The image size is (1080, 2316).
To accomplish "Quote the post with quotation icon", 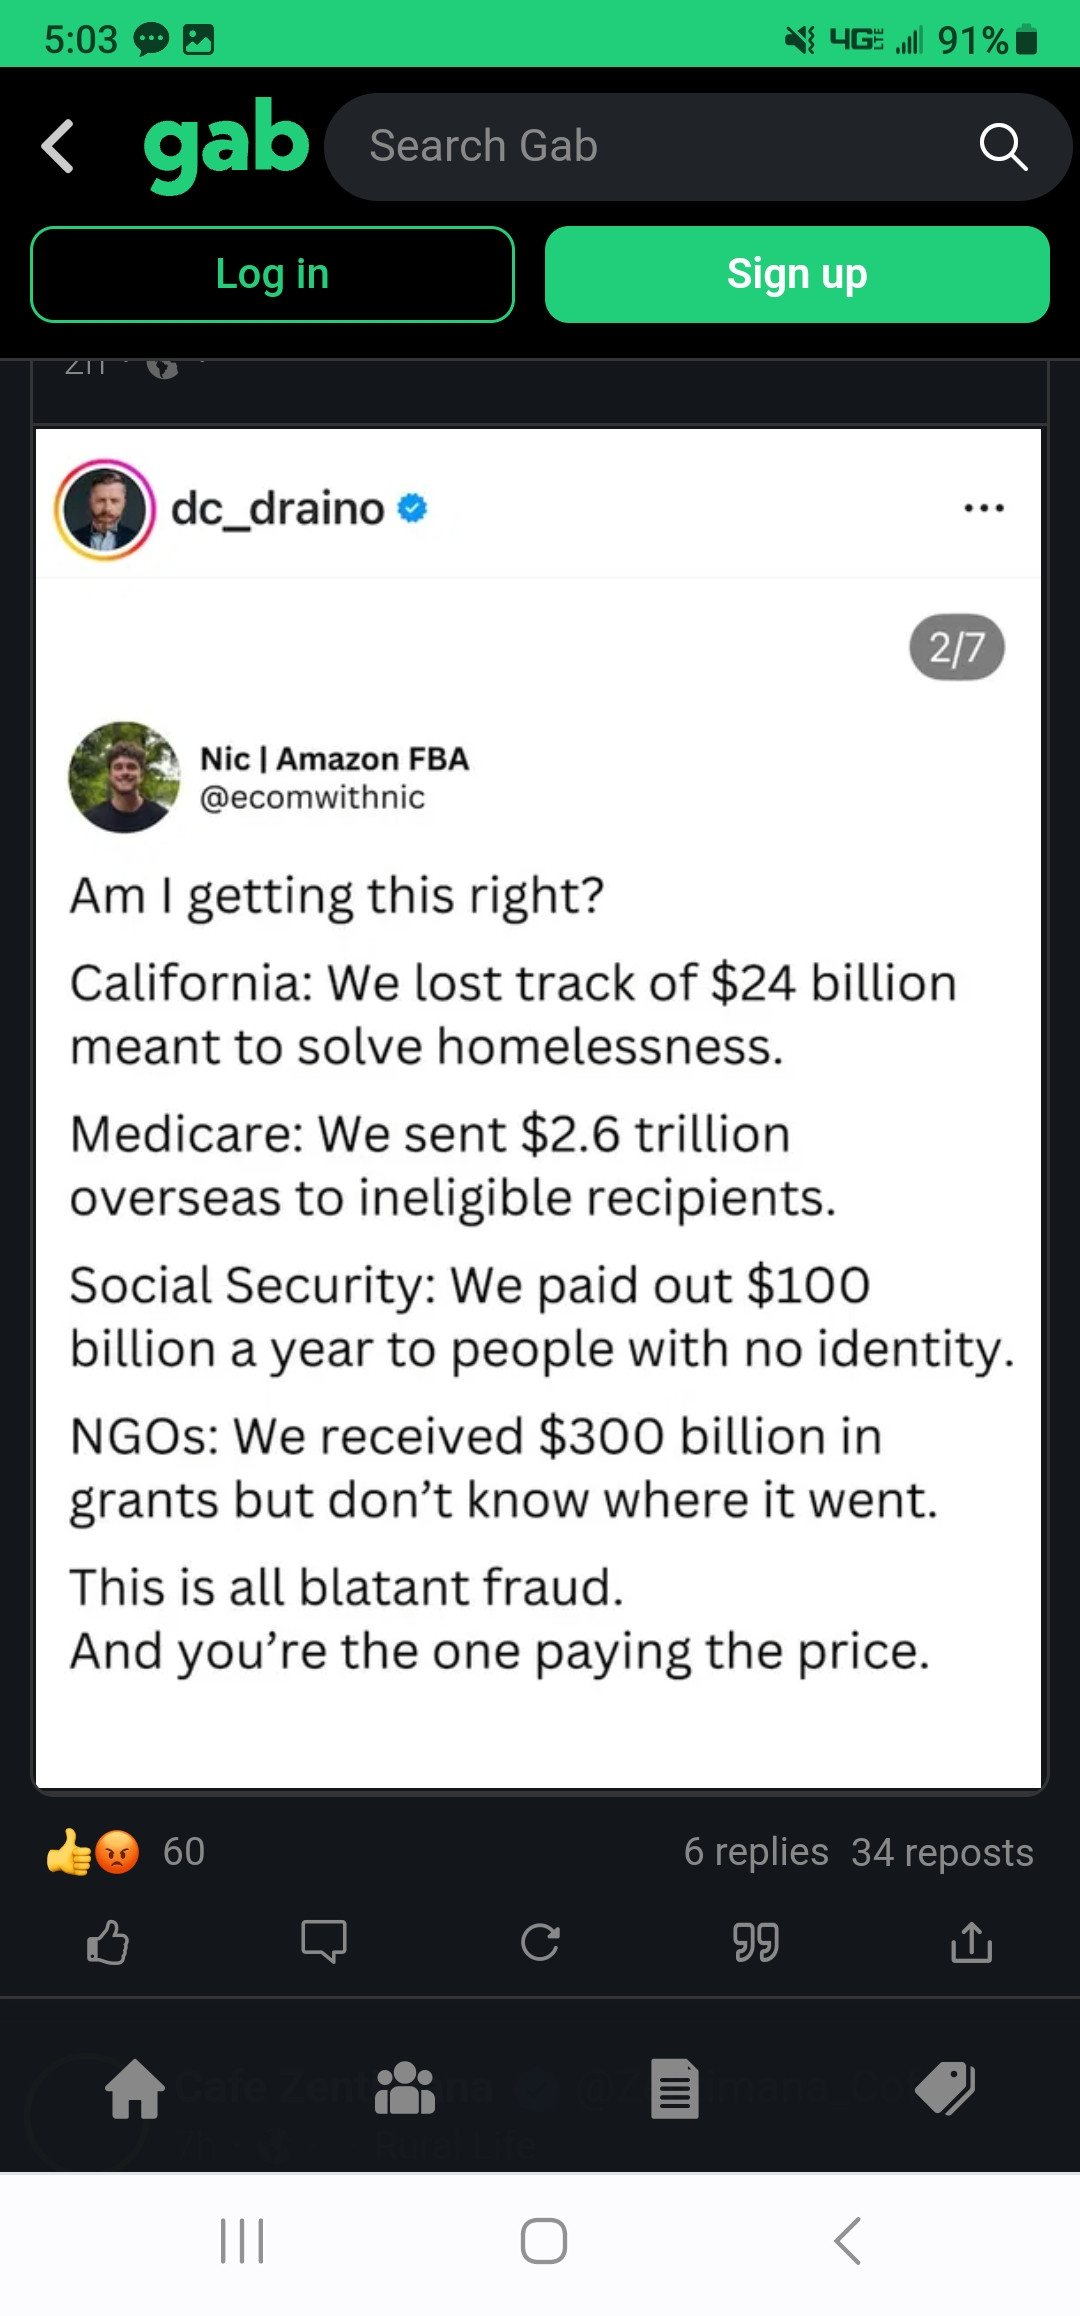I will tap(756, 1942).
